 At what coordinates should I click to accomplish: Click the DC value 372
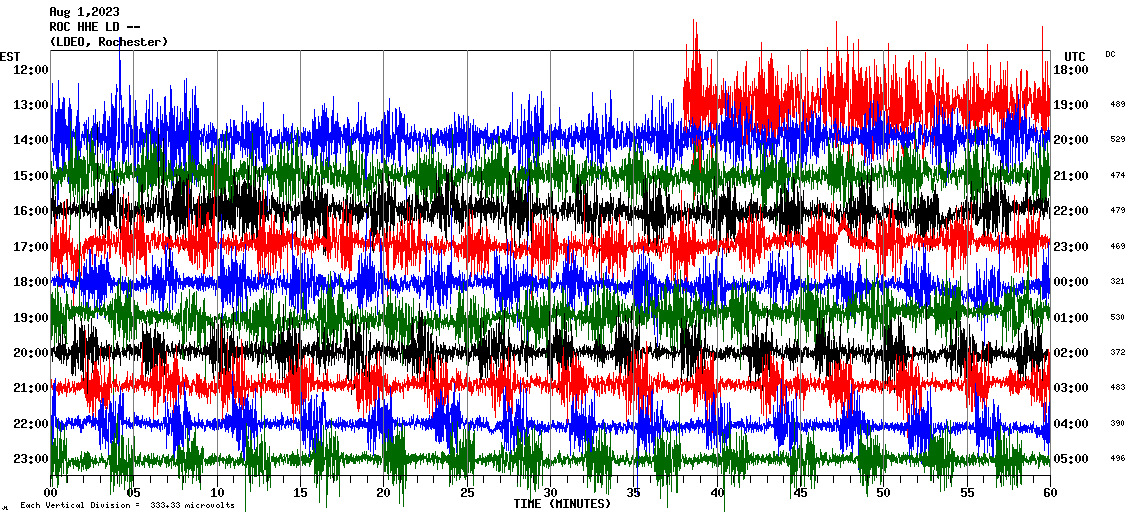(x=1117, y=353)
